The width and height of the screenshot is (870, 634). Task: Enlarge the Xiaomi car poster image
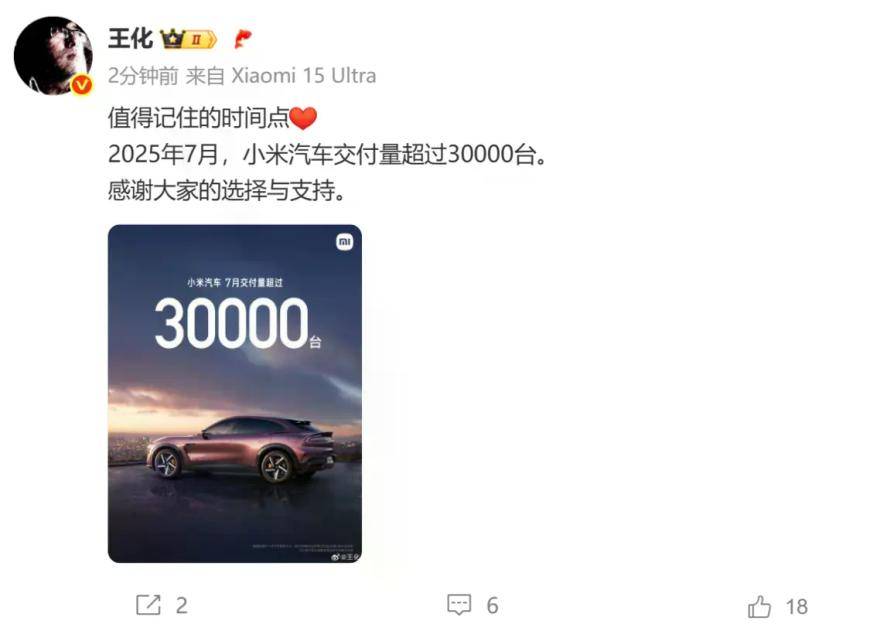click(235, 393)
